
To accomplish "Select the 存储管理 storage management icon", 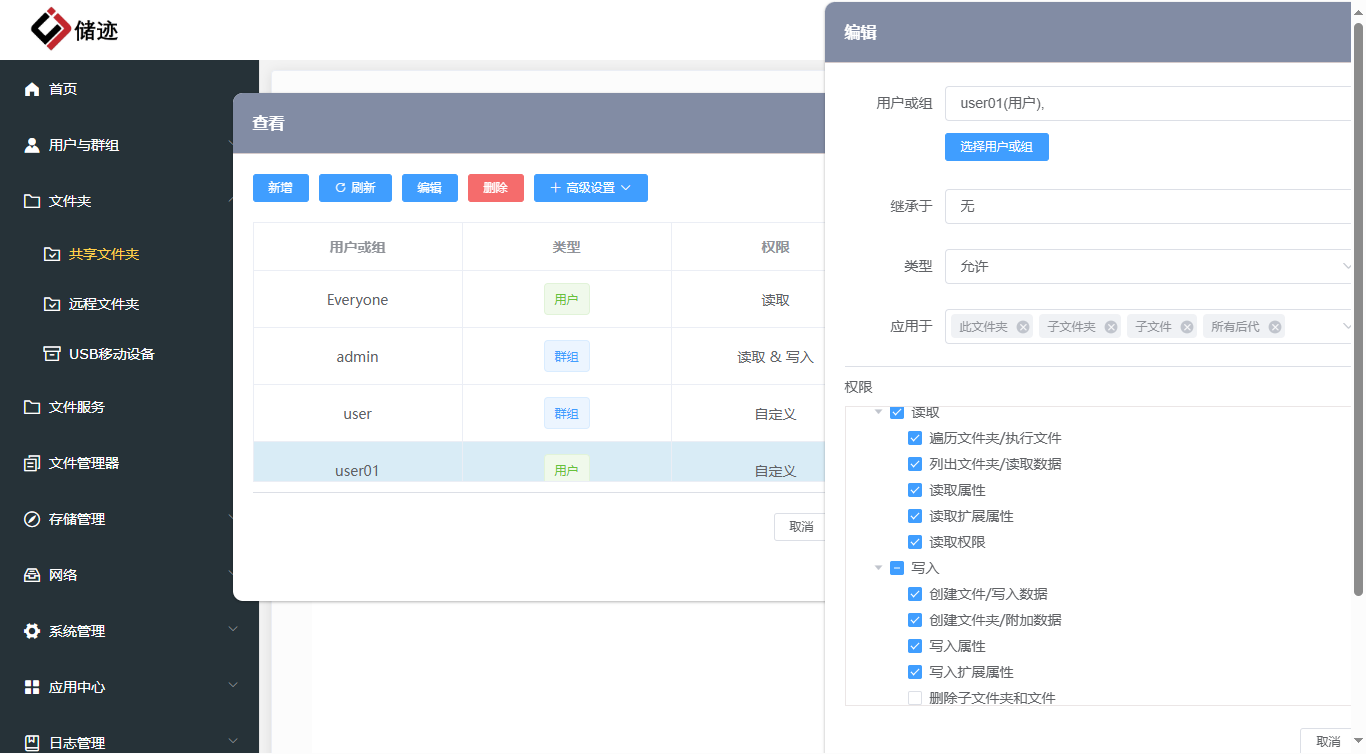I will point(32,518).
